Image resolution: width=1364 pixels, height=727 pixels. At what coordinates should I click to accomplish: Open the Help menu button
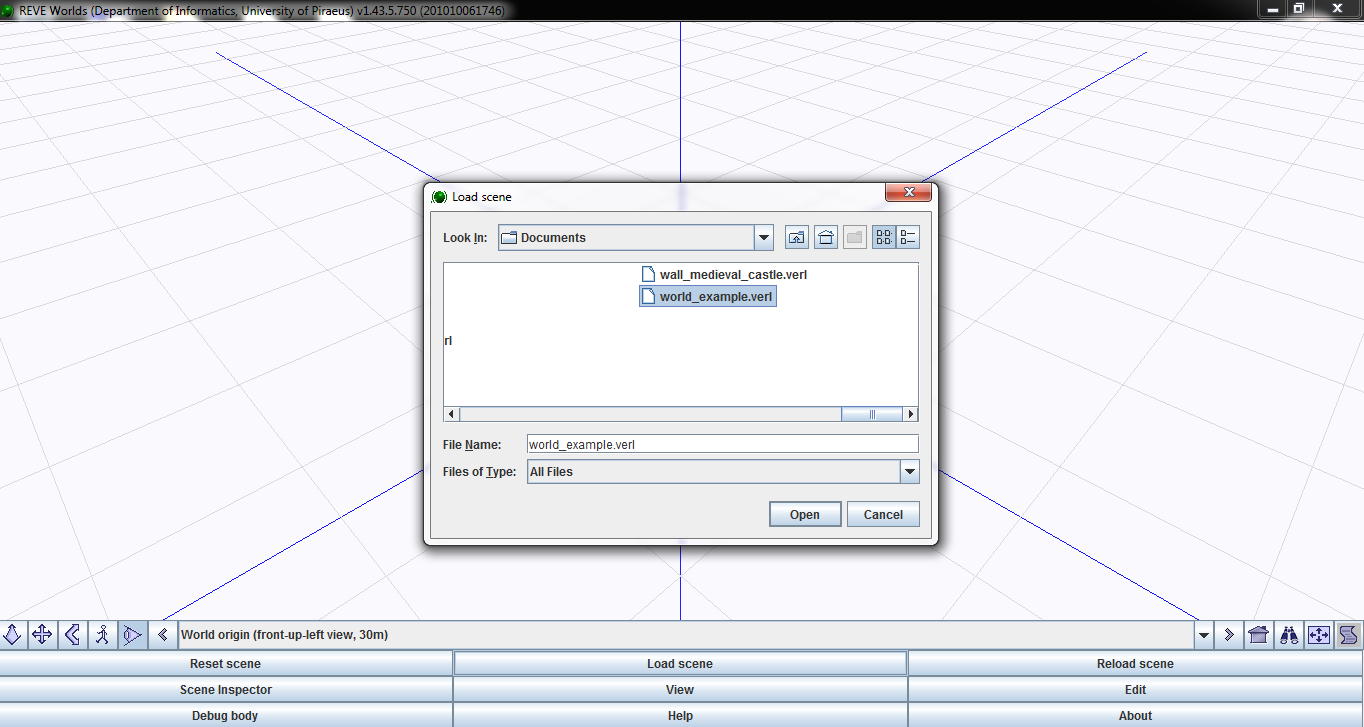click(680, 716)
